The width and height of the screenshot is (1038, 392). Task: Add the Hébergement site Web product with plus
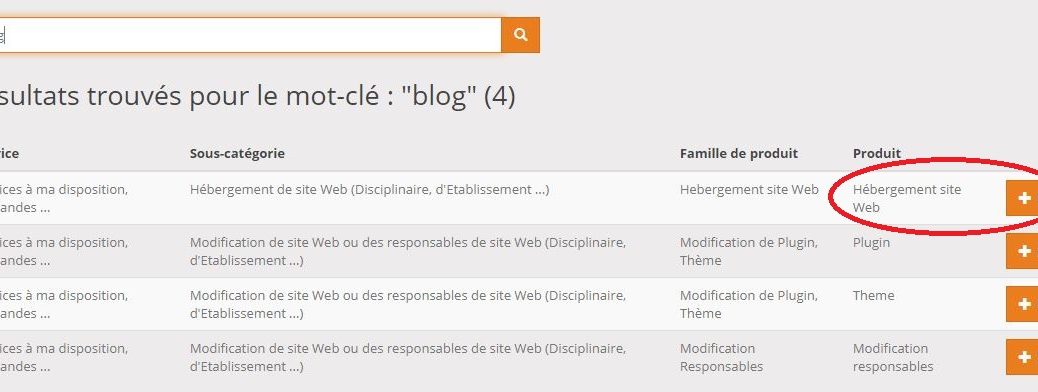coord(1022,198)
